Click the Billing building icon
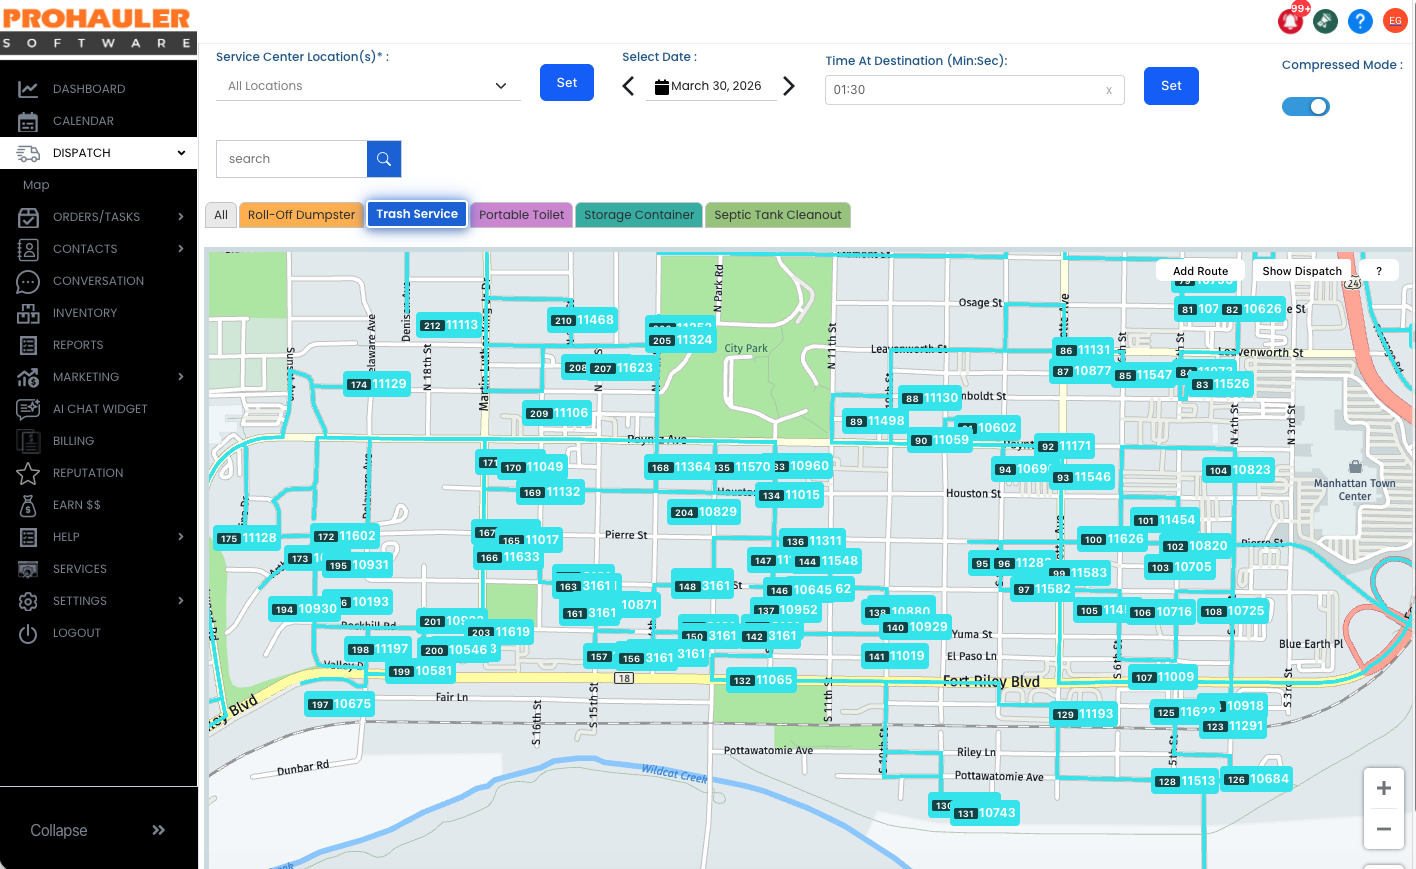The image size is (1416, 869). pyautogui.click(x=28, y=441)
